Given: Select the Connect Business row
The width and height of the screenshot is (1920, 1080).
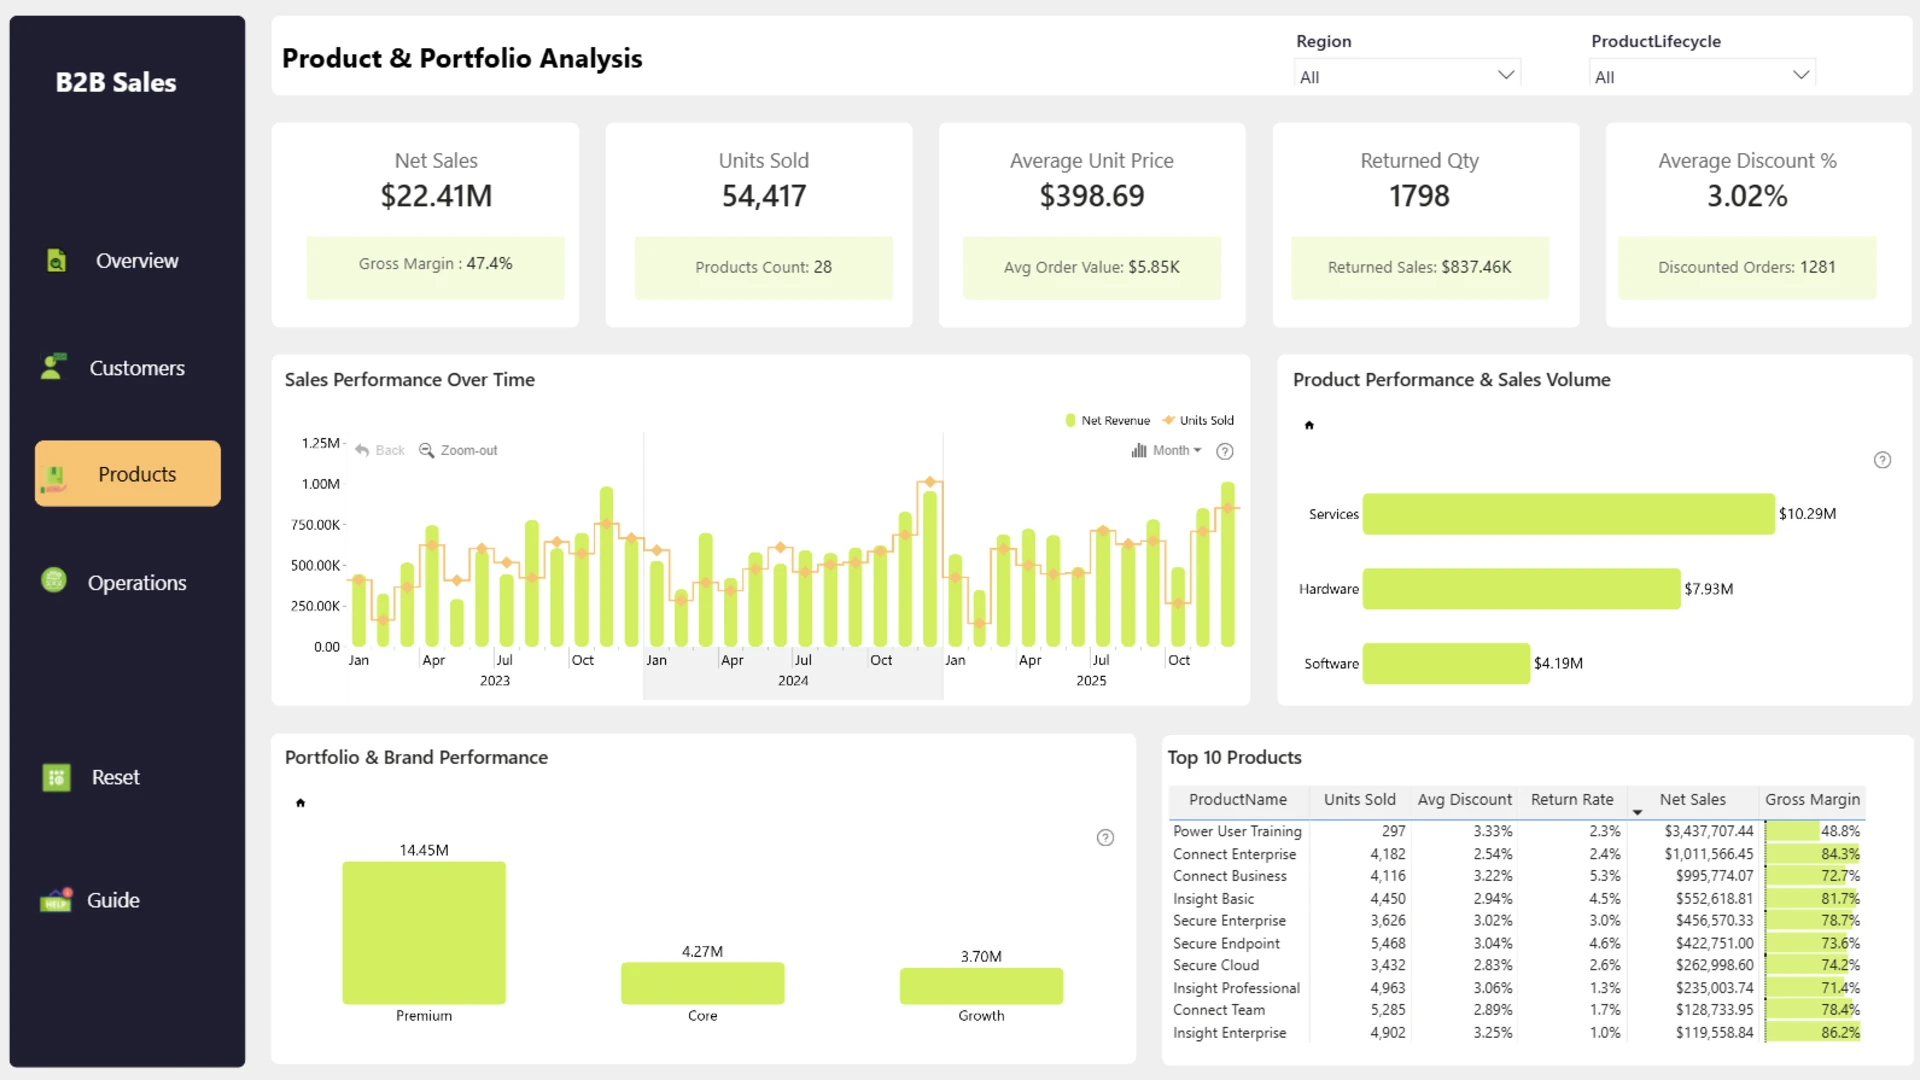Looking at the screenshot, I should 1516,876.
